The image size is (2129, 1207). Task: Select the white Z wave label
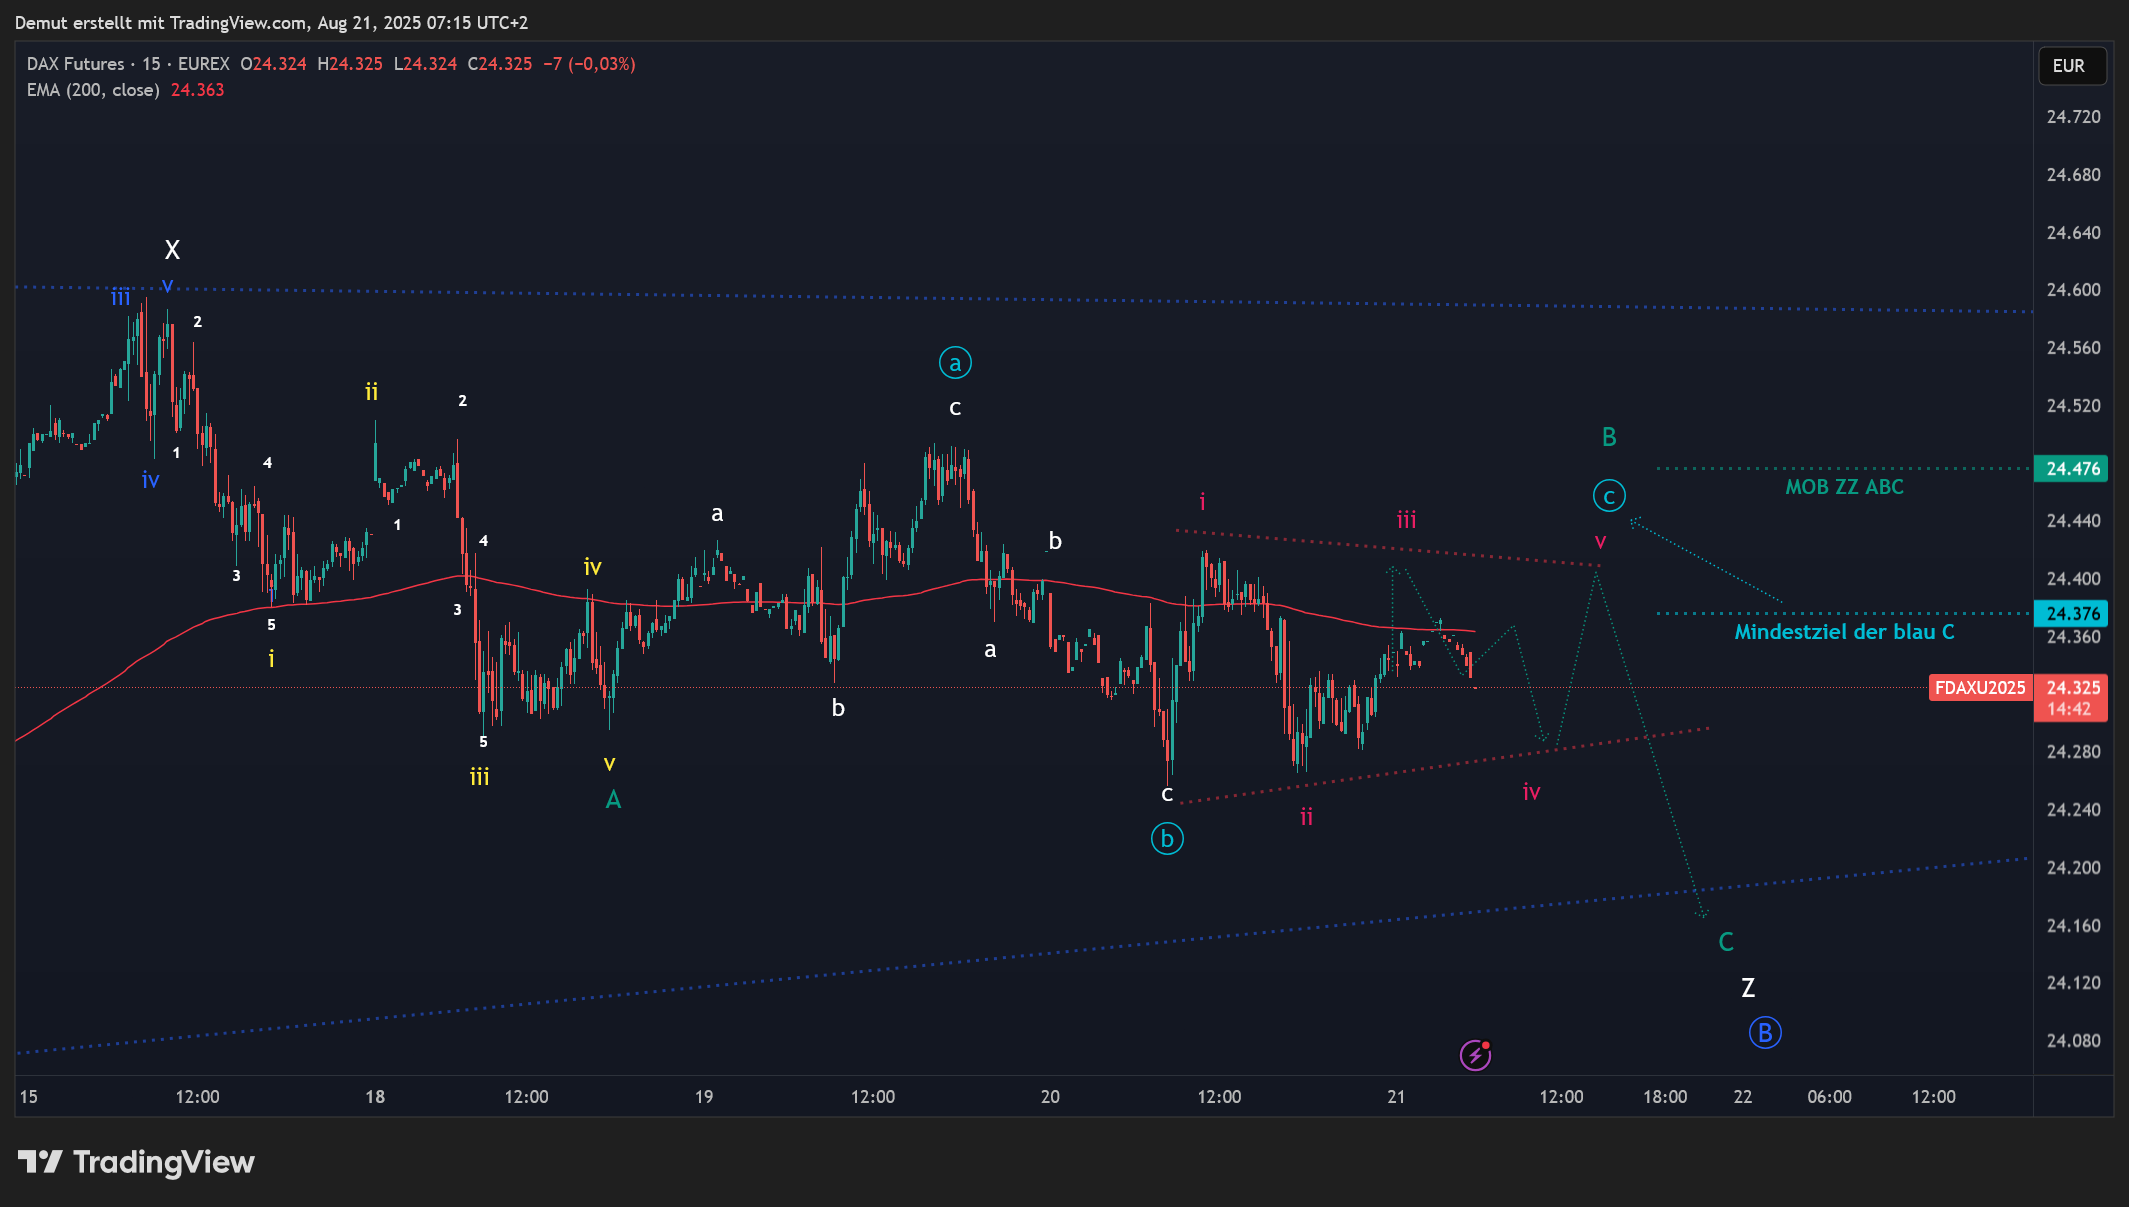(1748, 988)
